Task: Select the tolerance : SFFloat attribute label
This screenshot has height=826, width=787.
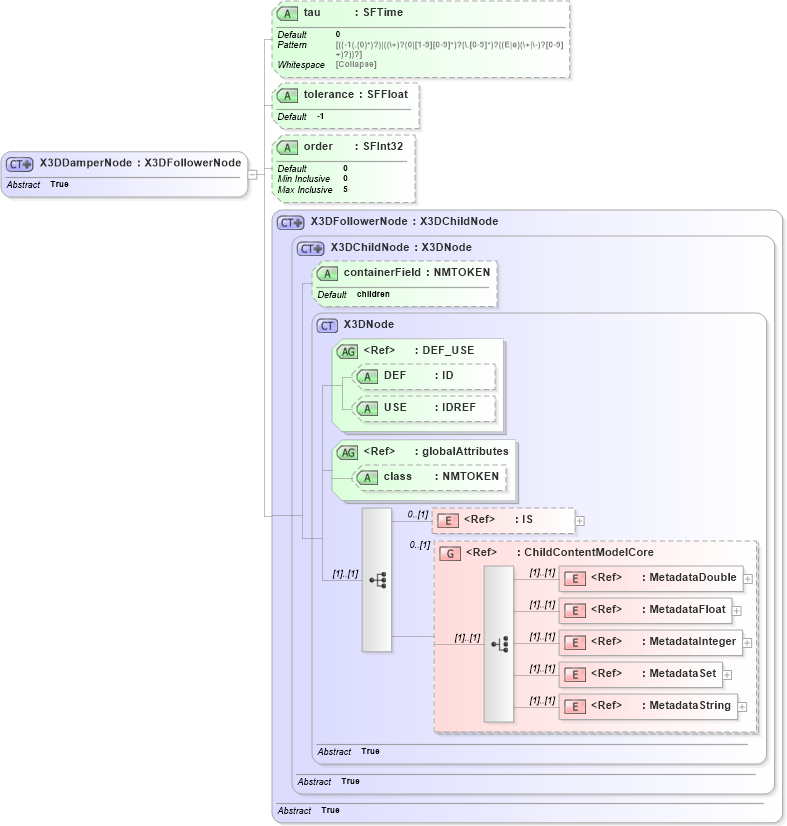Action: pos(356,95)
